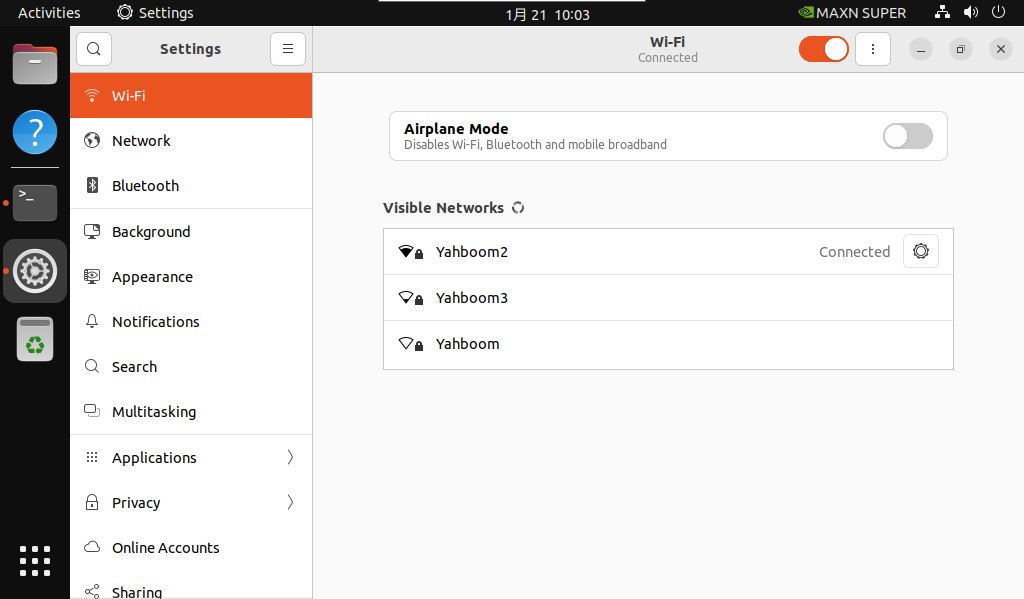Viewport: 1024px width, 599px height.
Task: Open Wi-Fi options three-dot menu
Action: pos(872,49)
